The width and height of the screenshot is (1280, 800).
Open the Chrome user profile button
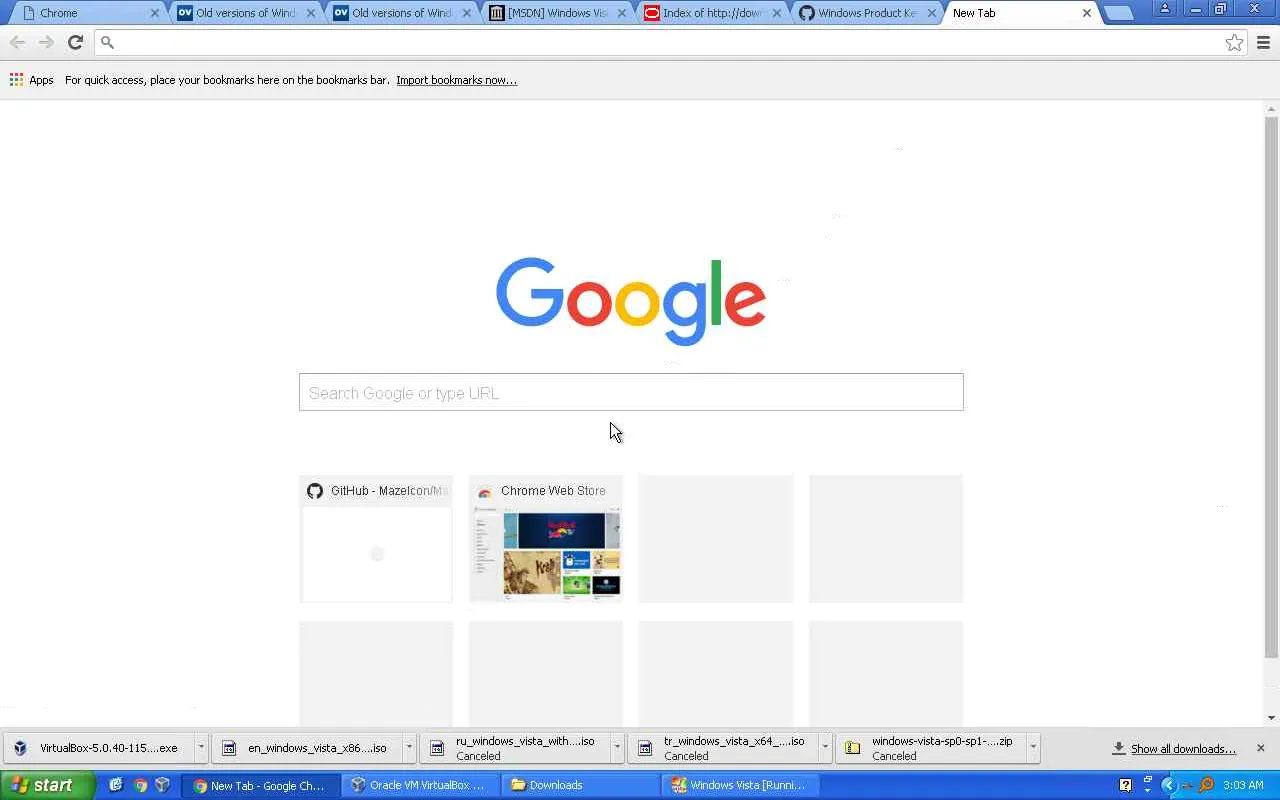click(x=1164, y=9)
